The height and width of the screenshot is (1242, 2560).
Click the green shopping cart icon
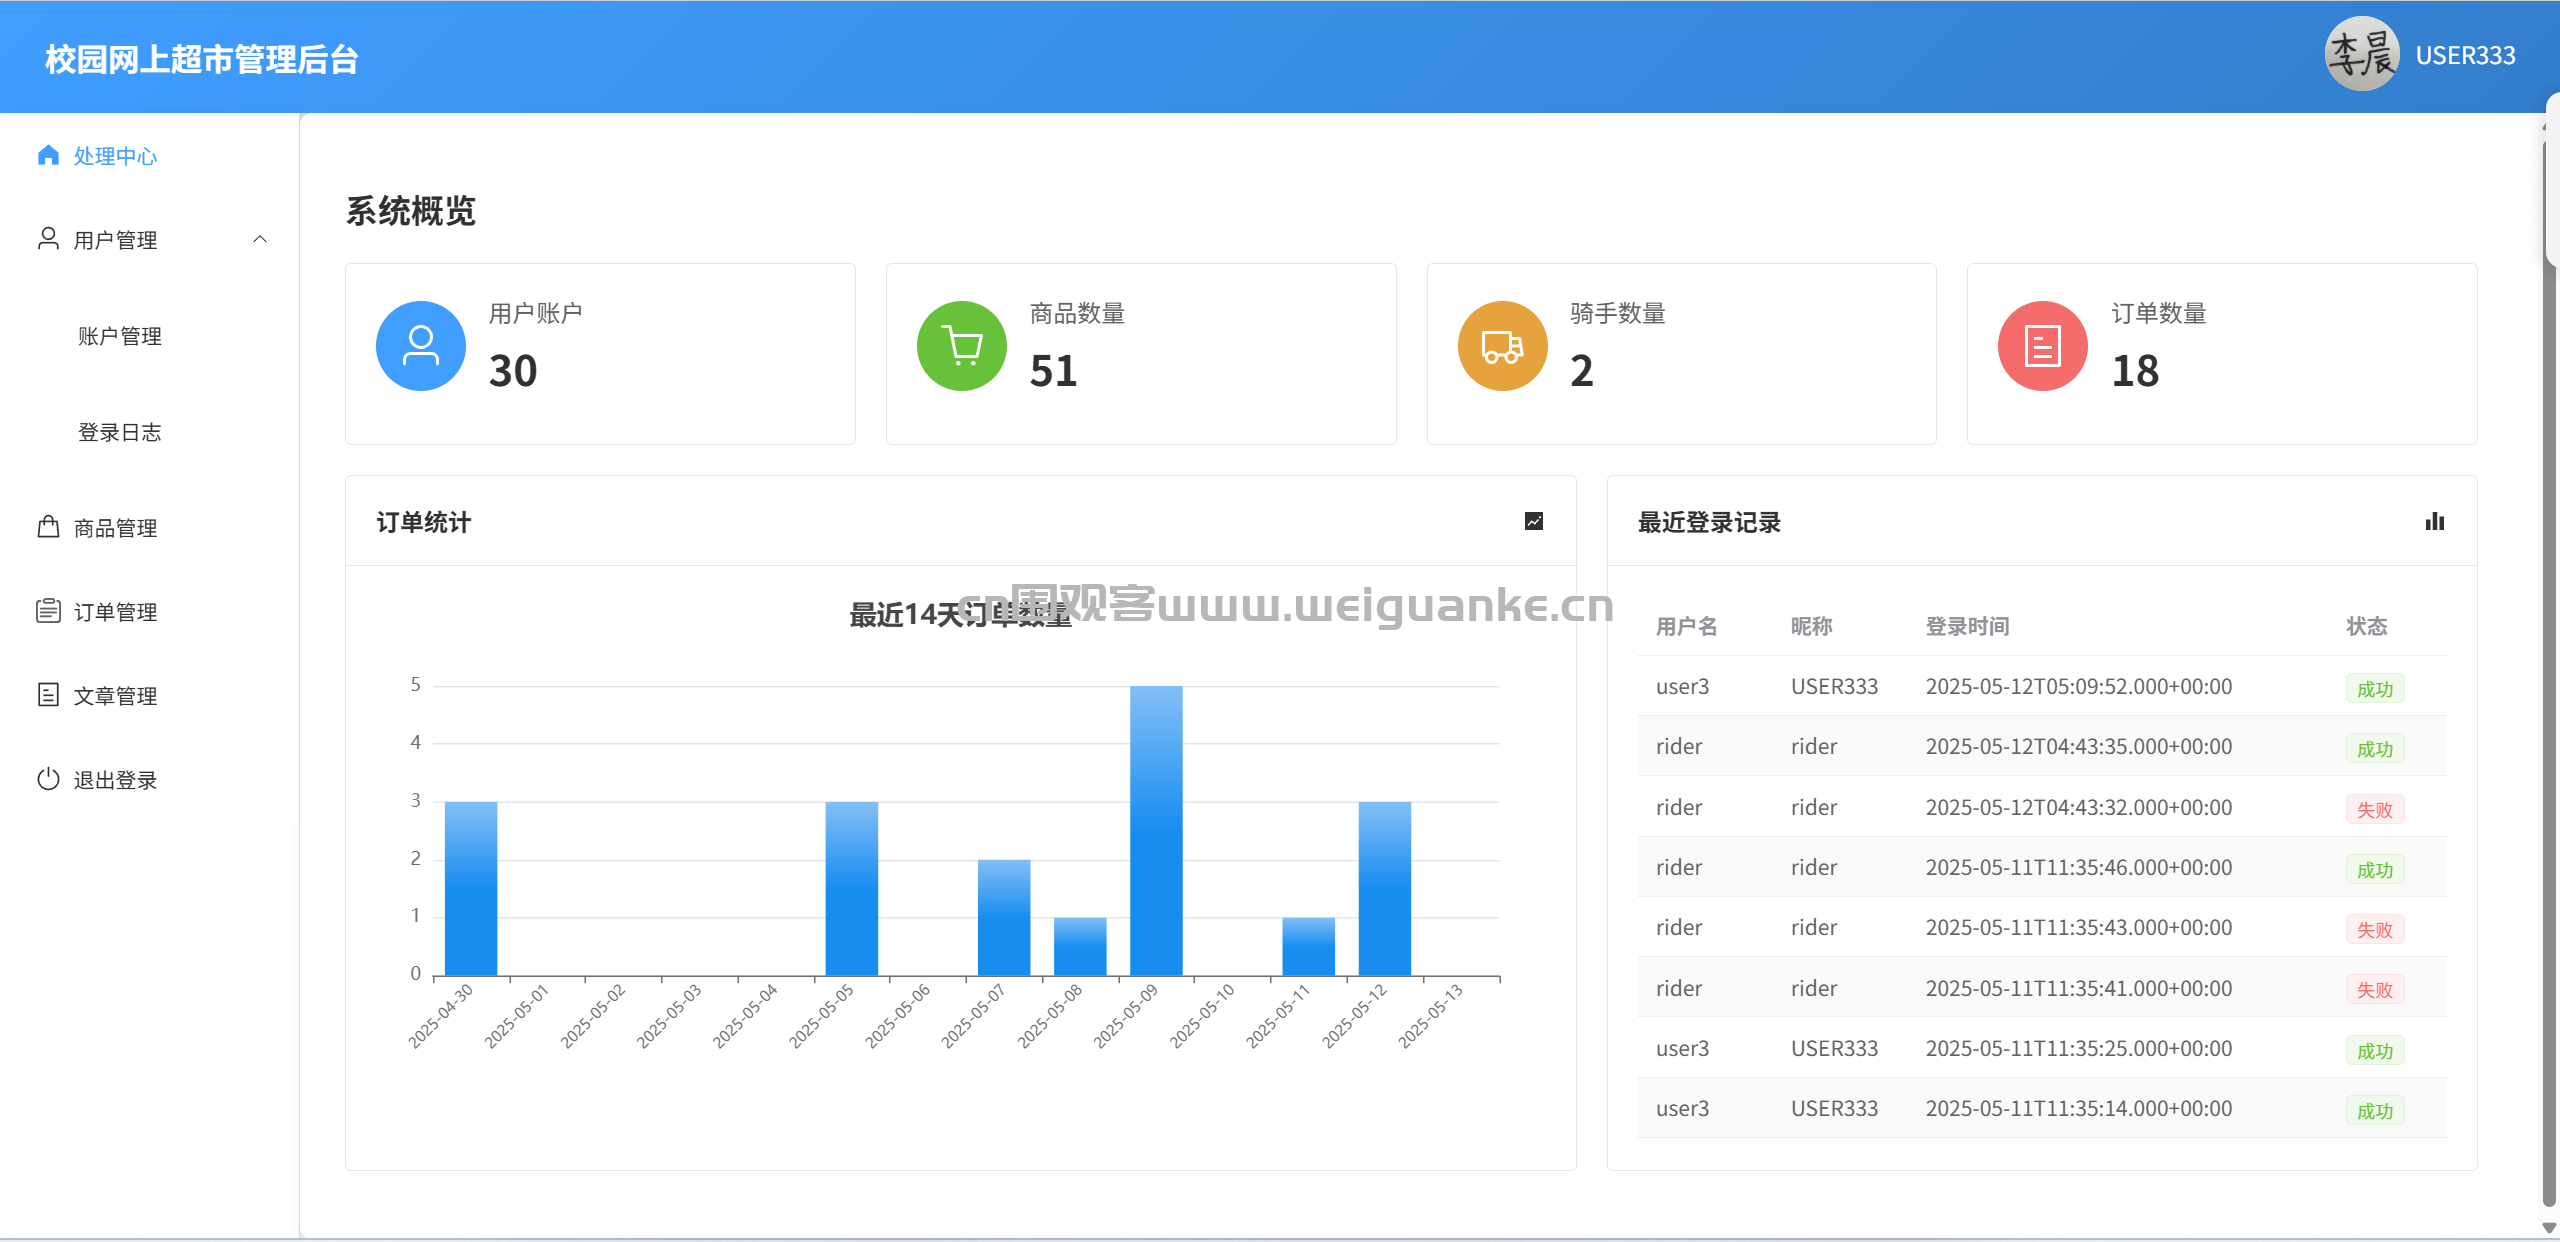coord(961,346)
